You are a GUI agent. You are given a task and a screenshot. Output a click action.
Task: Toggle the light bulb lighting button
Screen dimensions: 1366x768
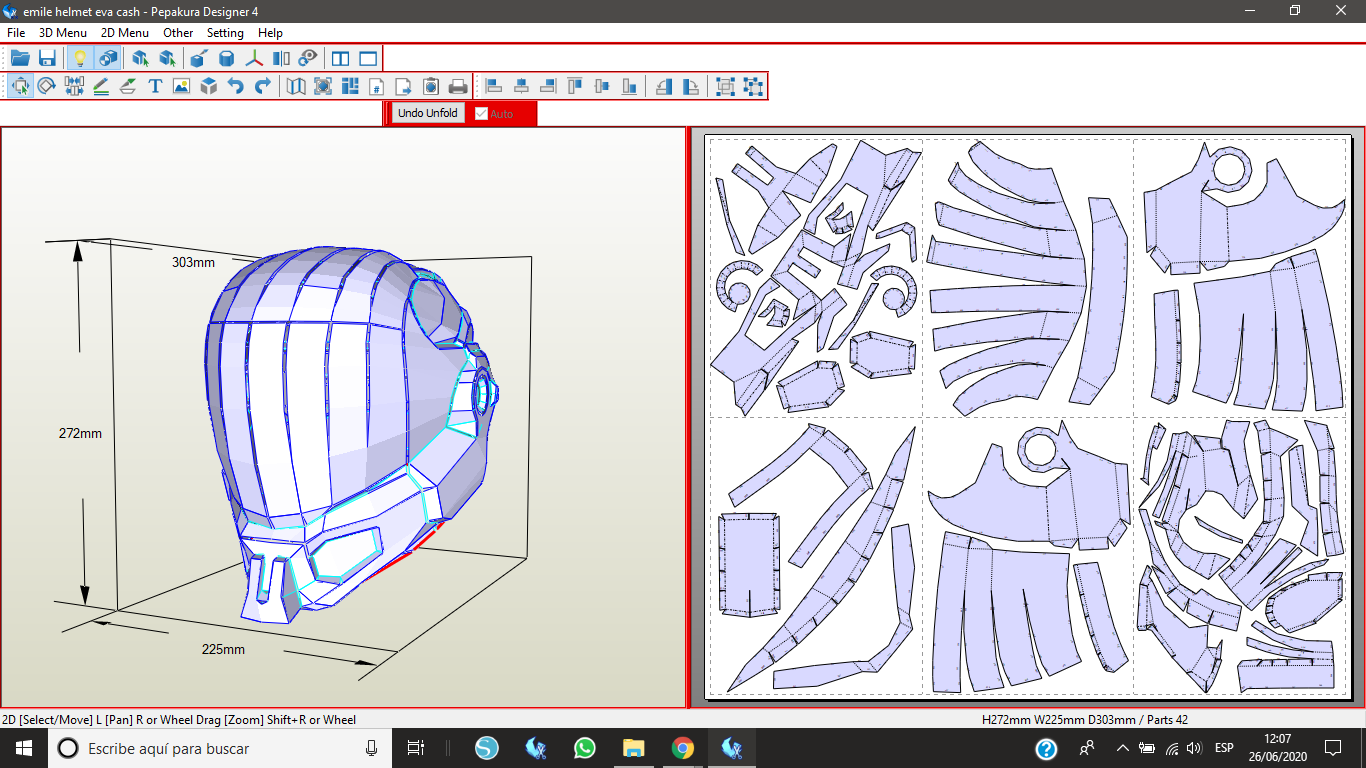pyautogui.click(x=80, y=58)
